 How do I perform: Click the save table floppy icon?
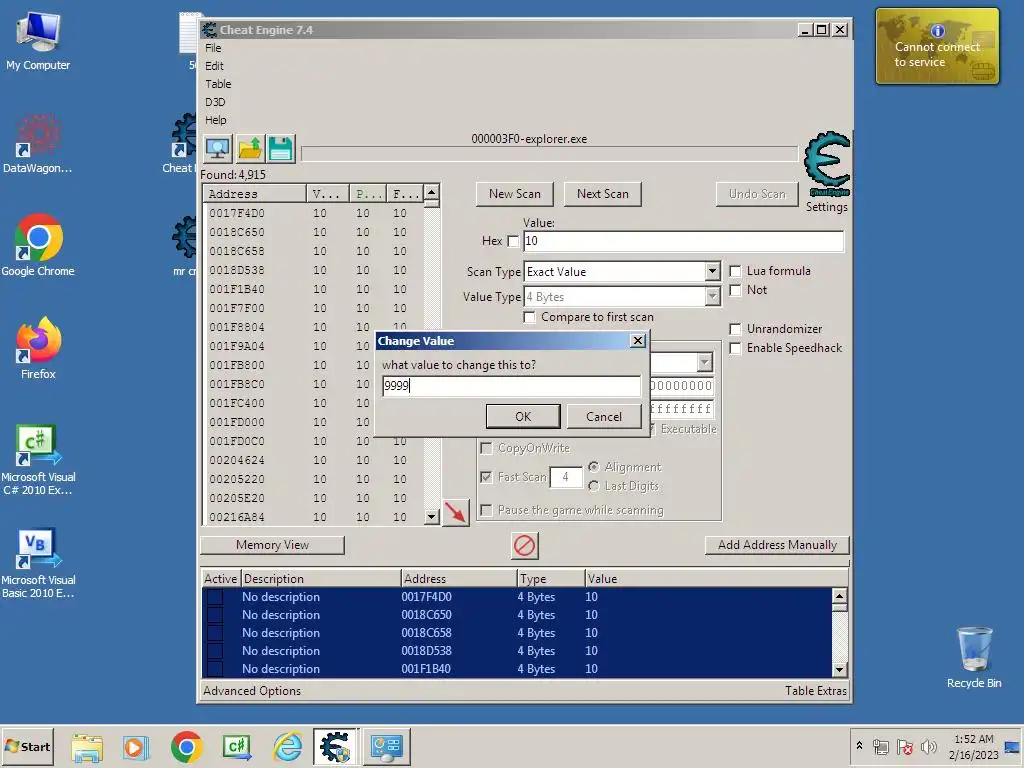click(x=281, y=149)
